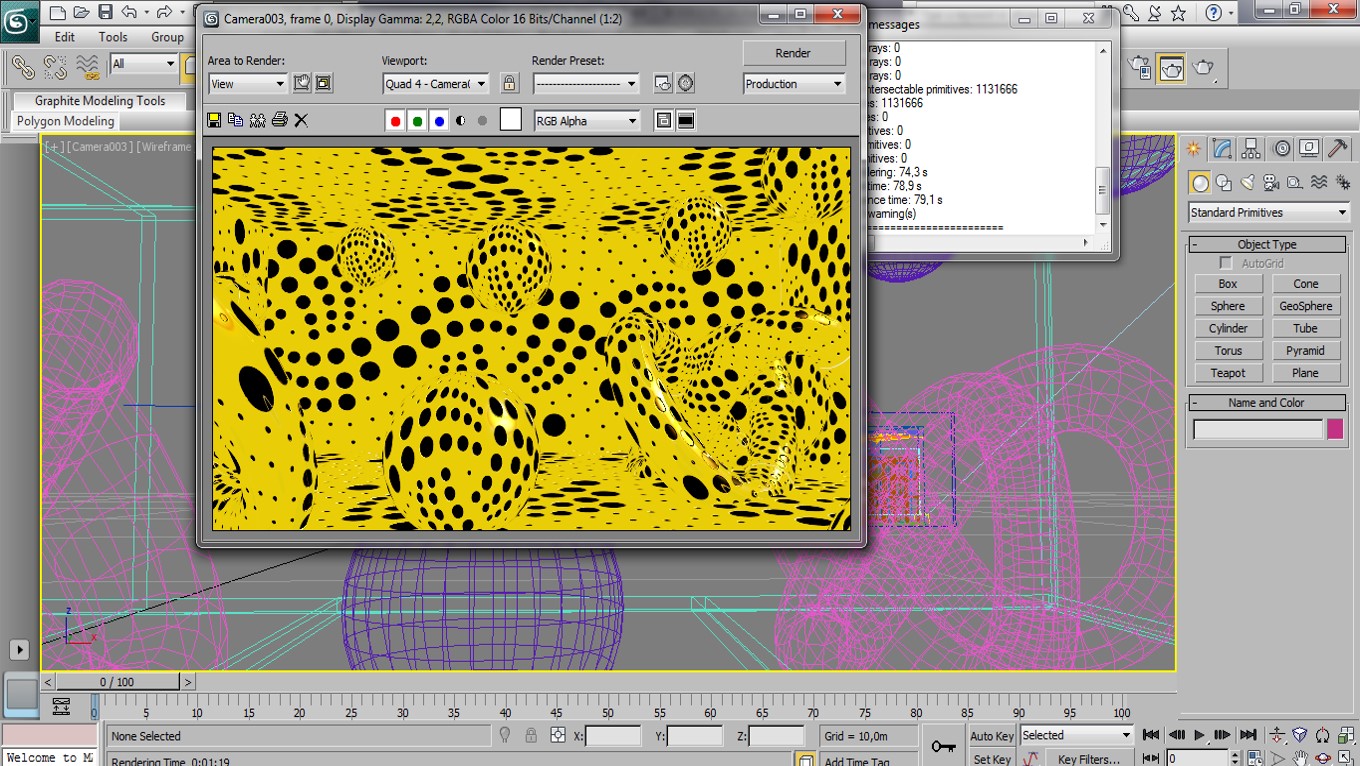Select the Shapes category icon
Viewport: 1360px width, 766px height.
click(x=1224, y=182)
